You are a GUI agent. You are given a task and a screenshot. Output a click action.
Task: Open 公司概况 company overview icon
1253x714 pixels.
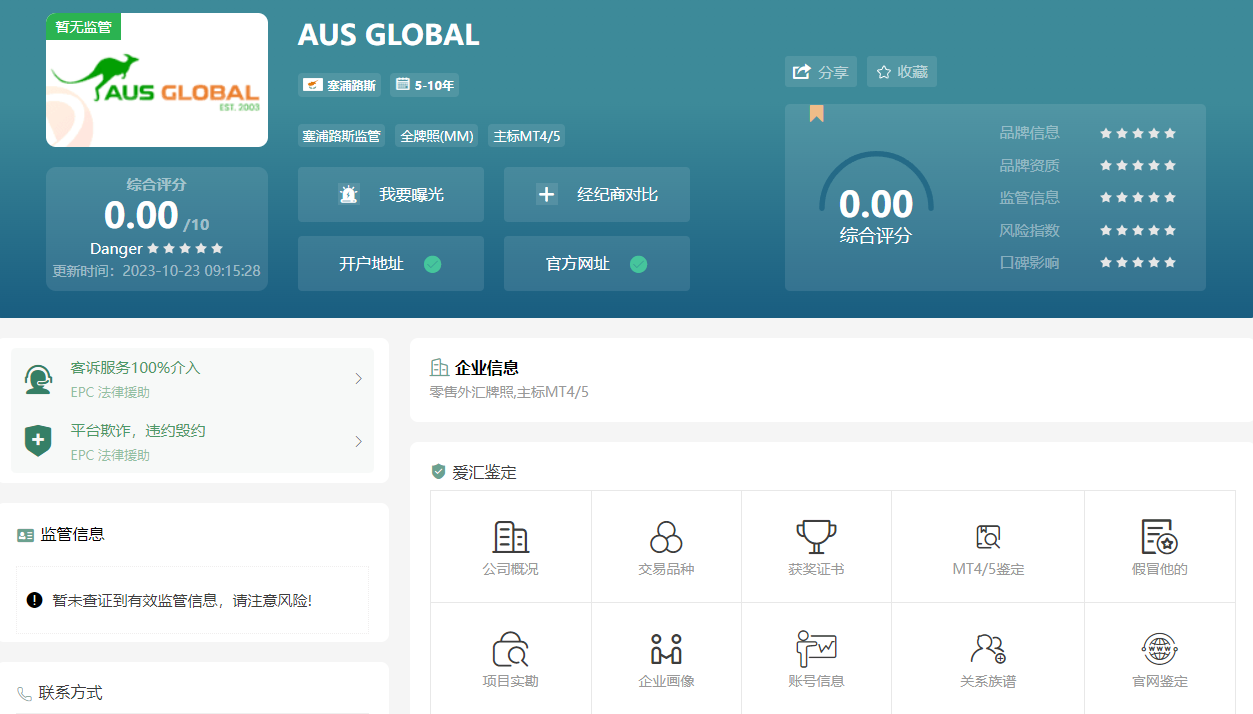pyautogui.click(x=510, y=538)
